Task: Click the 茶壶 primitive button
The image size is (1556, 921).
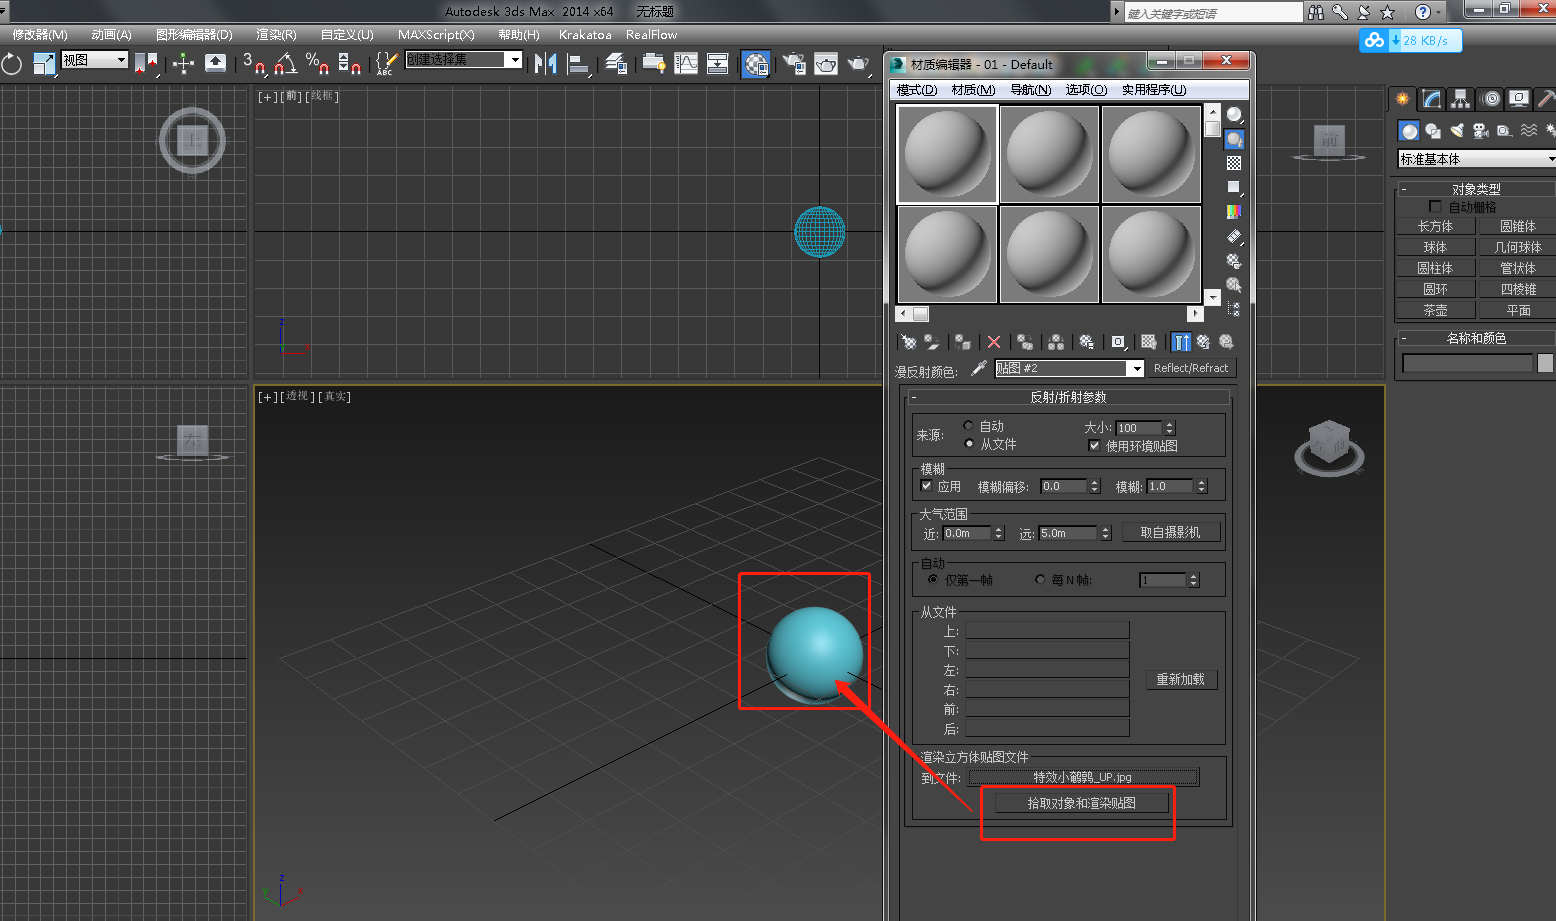Action: pyautogui.click(x=1435, y=311)
